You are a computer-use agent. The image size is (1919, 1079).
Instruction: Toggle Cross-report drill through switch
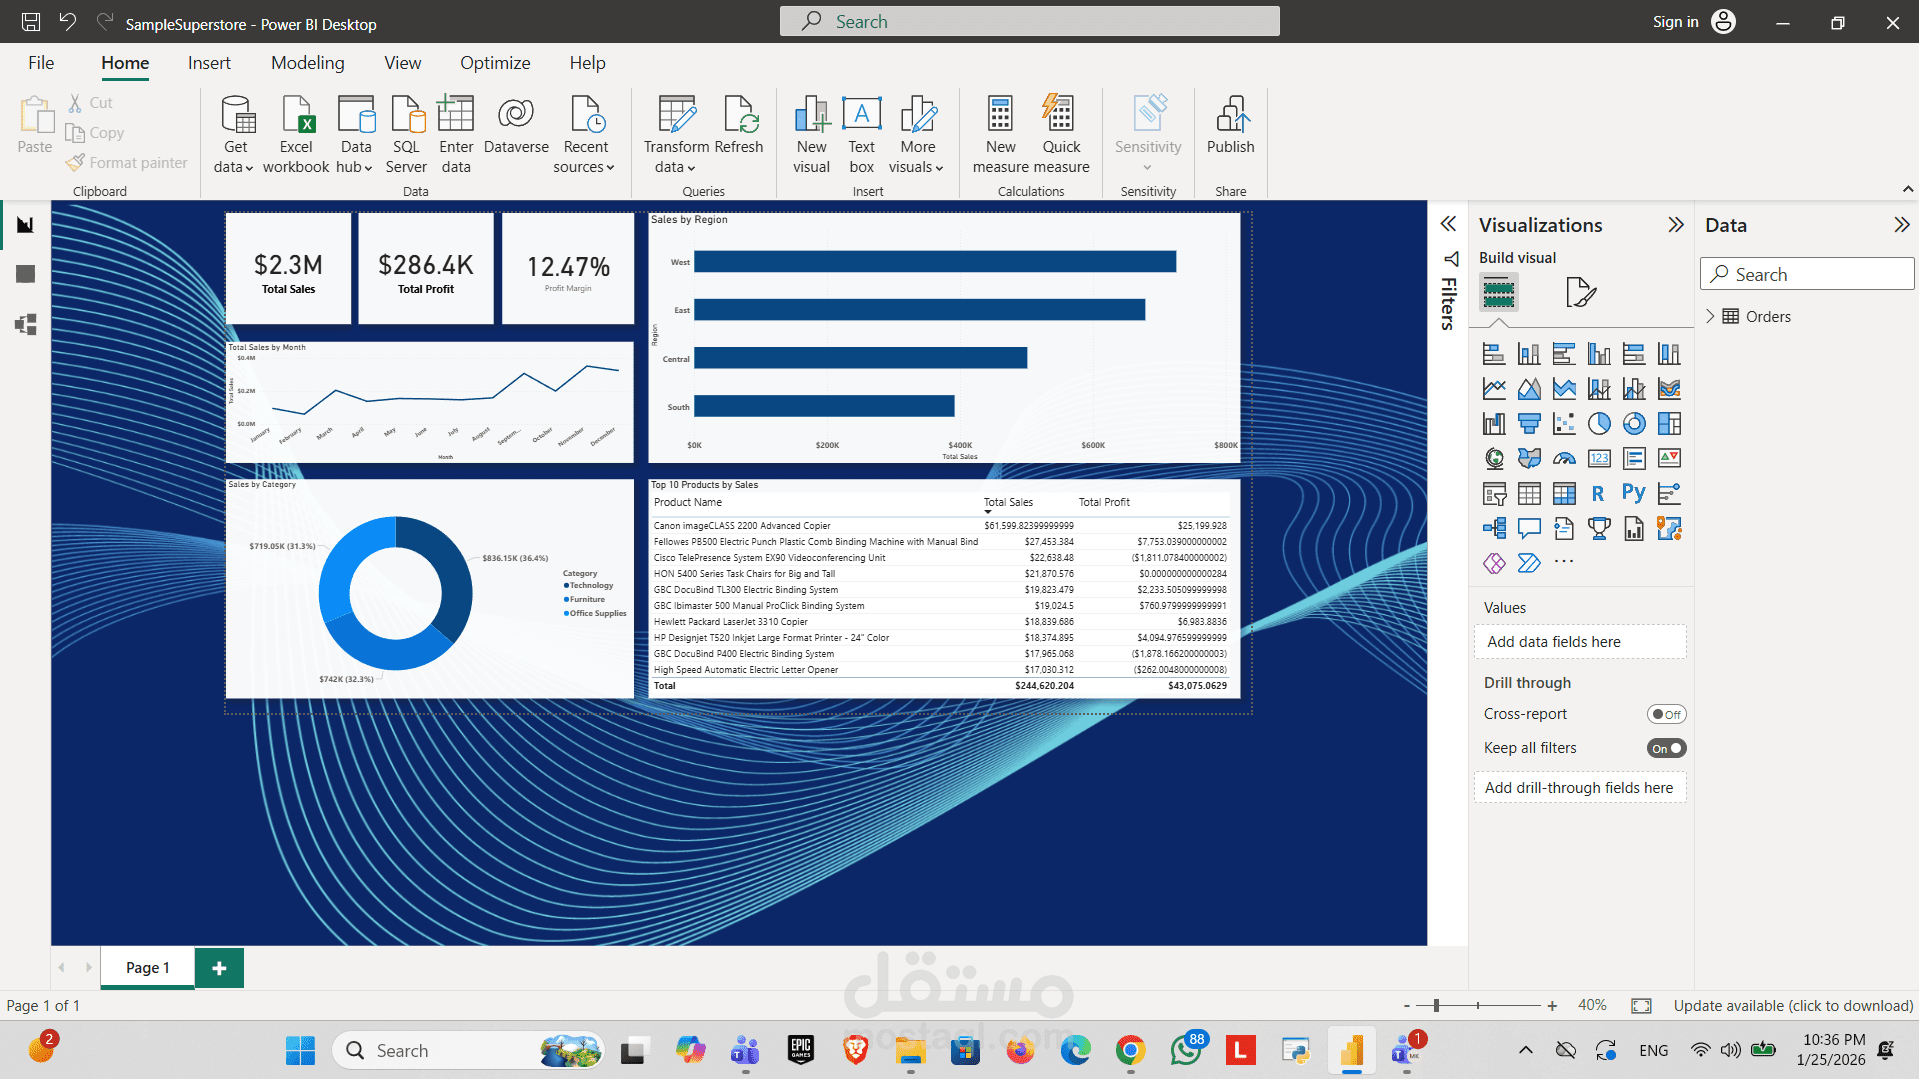click(x=1666, y=715)
